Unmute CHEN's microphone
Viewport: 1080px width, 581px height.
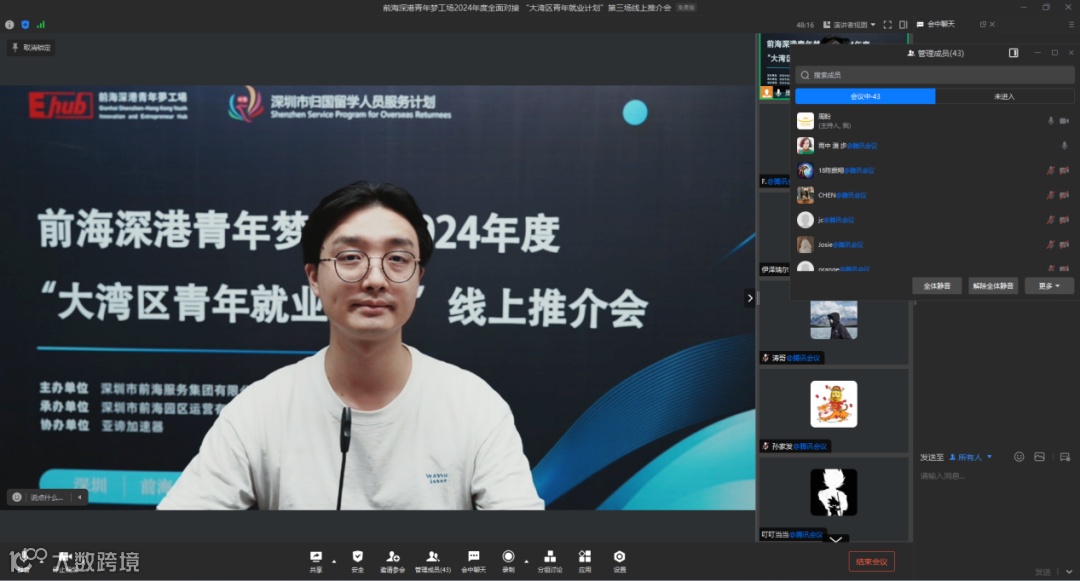1050,195
